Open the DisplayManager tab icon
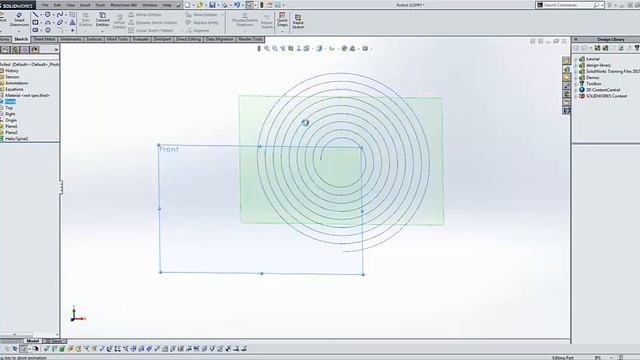This screenshot has width=640, height=360. pyautogui.click(x=35, y=50)
